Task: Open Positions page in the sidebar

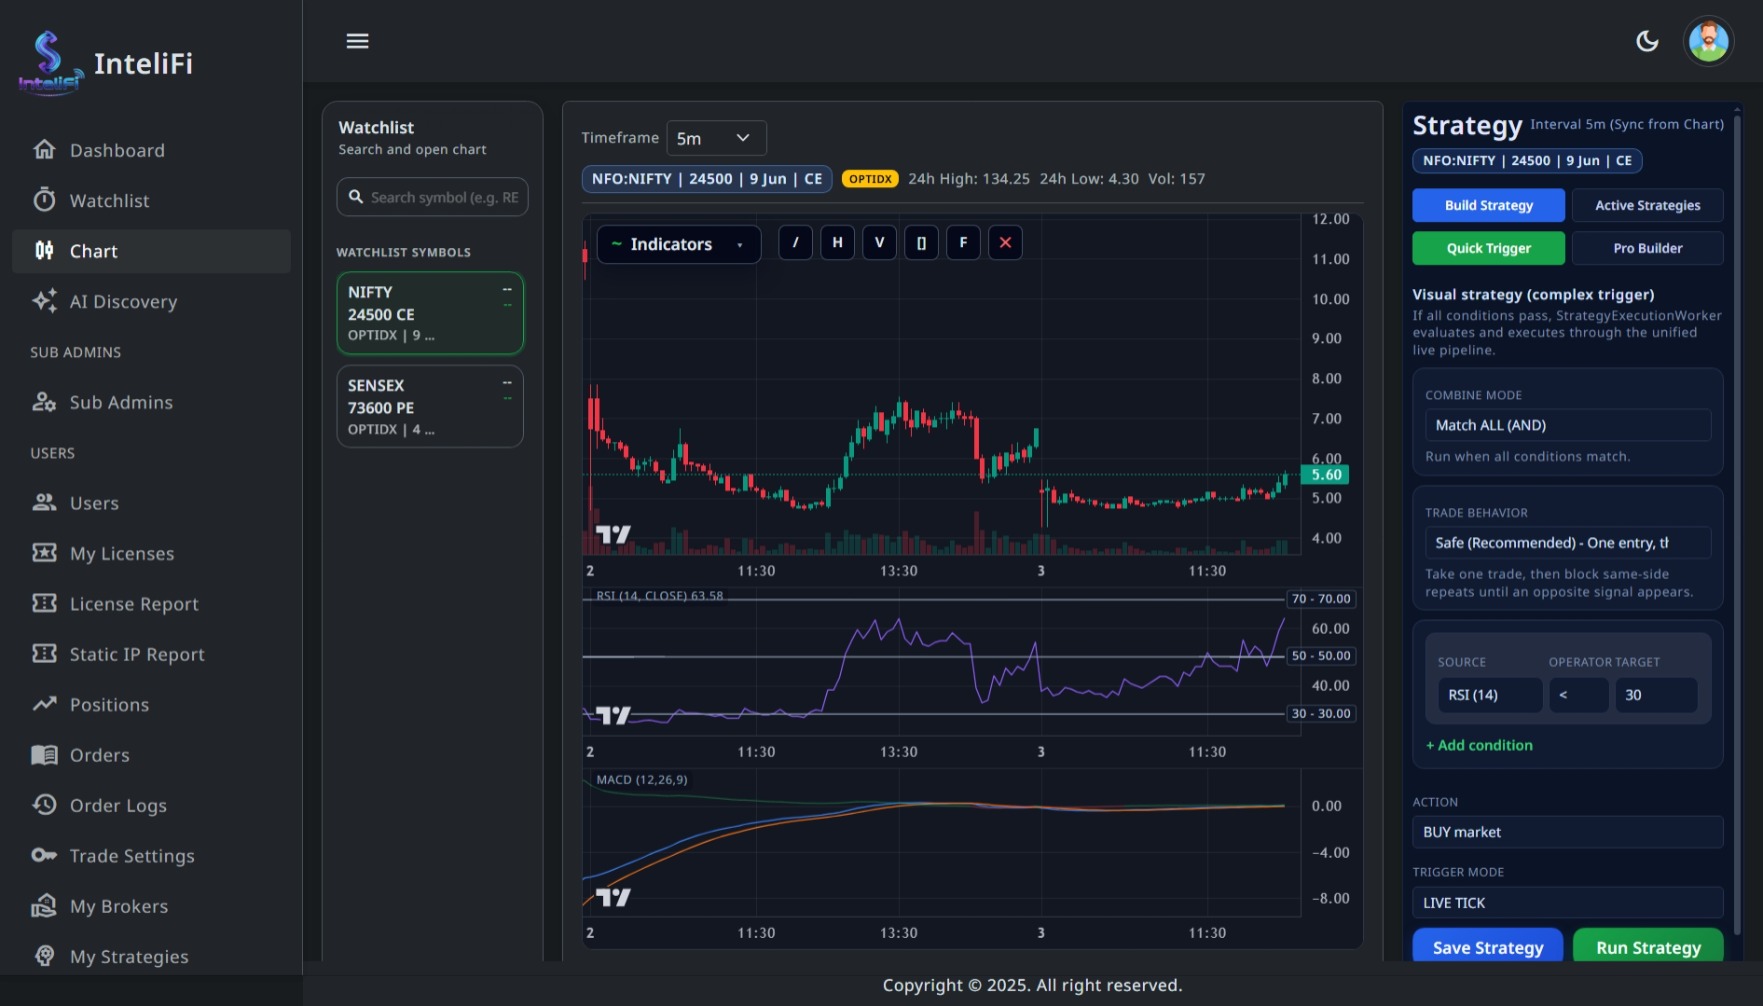Action: click(x=151, y=704)
